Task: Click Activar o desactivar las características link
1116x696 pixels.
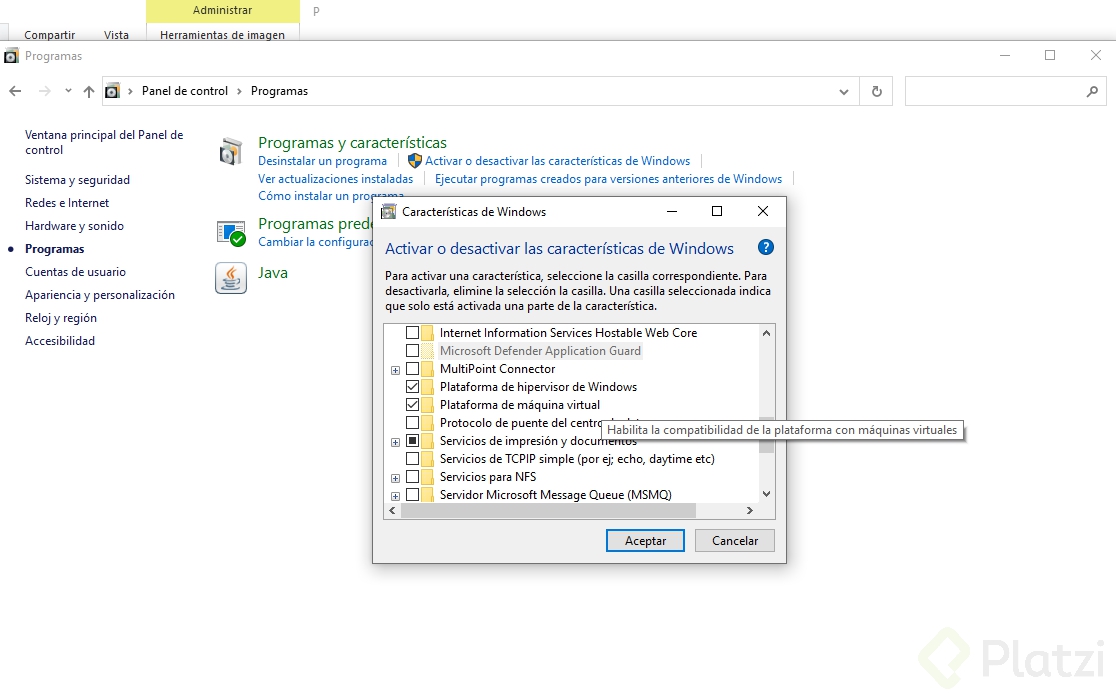Action: 557,161
